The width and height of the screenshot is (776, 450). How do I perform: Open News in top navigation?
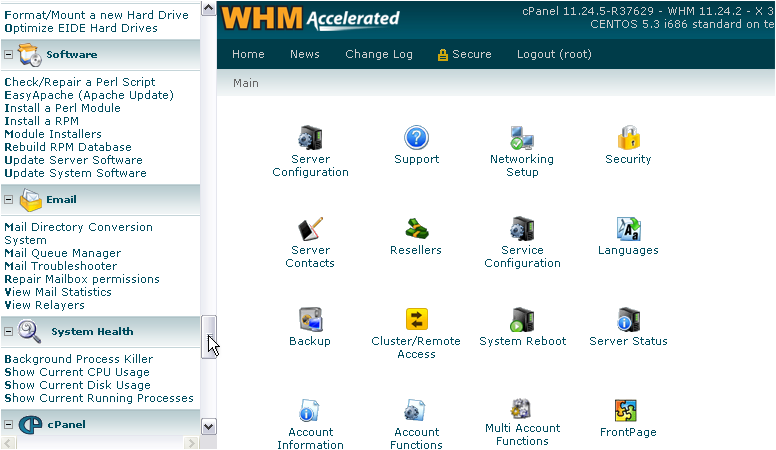[305, 54]
